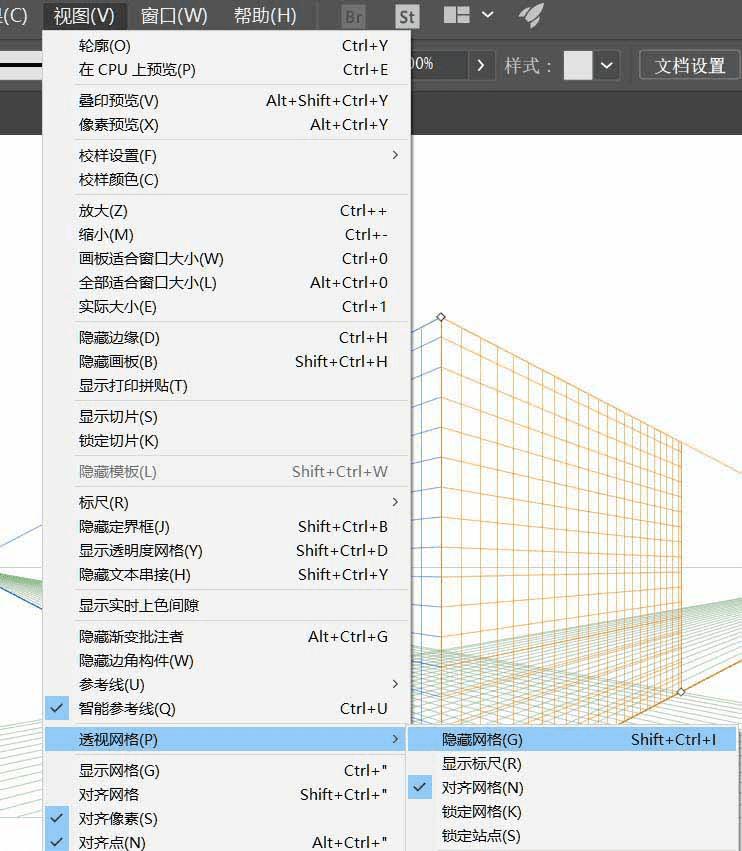Open the Adobe Stock (St) icon
Image resolution: width=742 pixels, height=851 pixels.
tap(407, 17)
